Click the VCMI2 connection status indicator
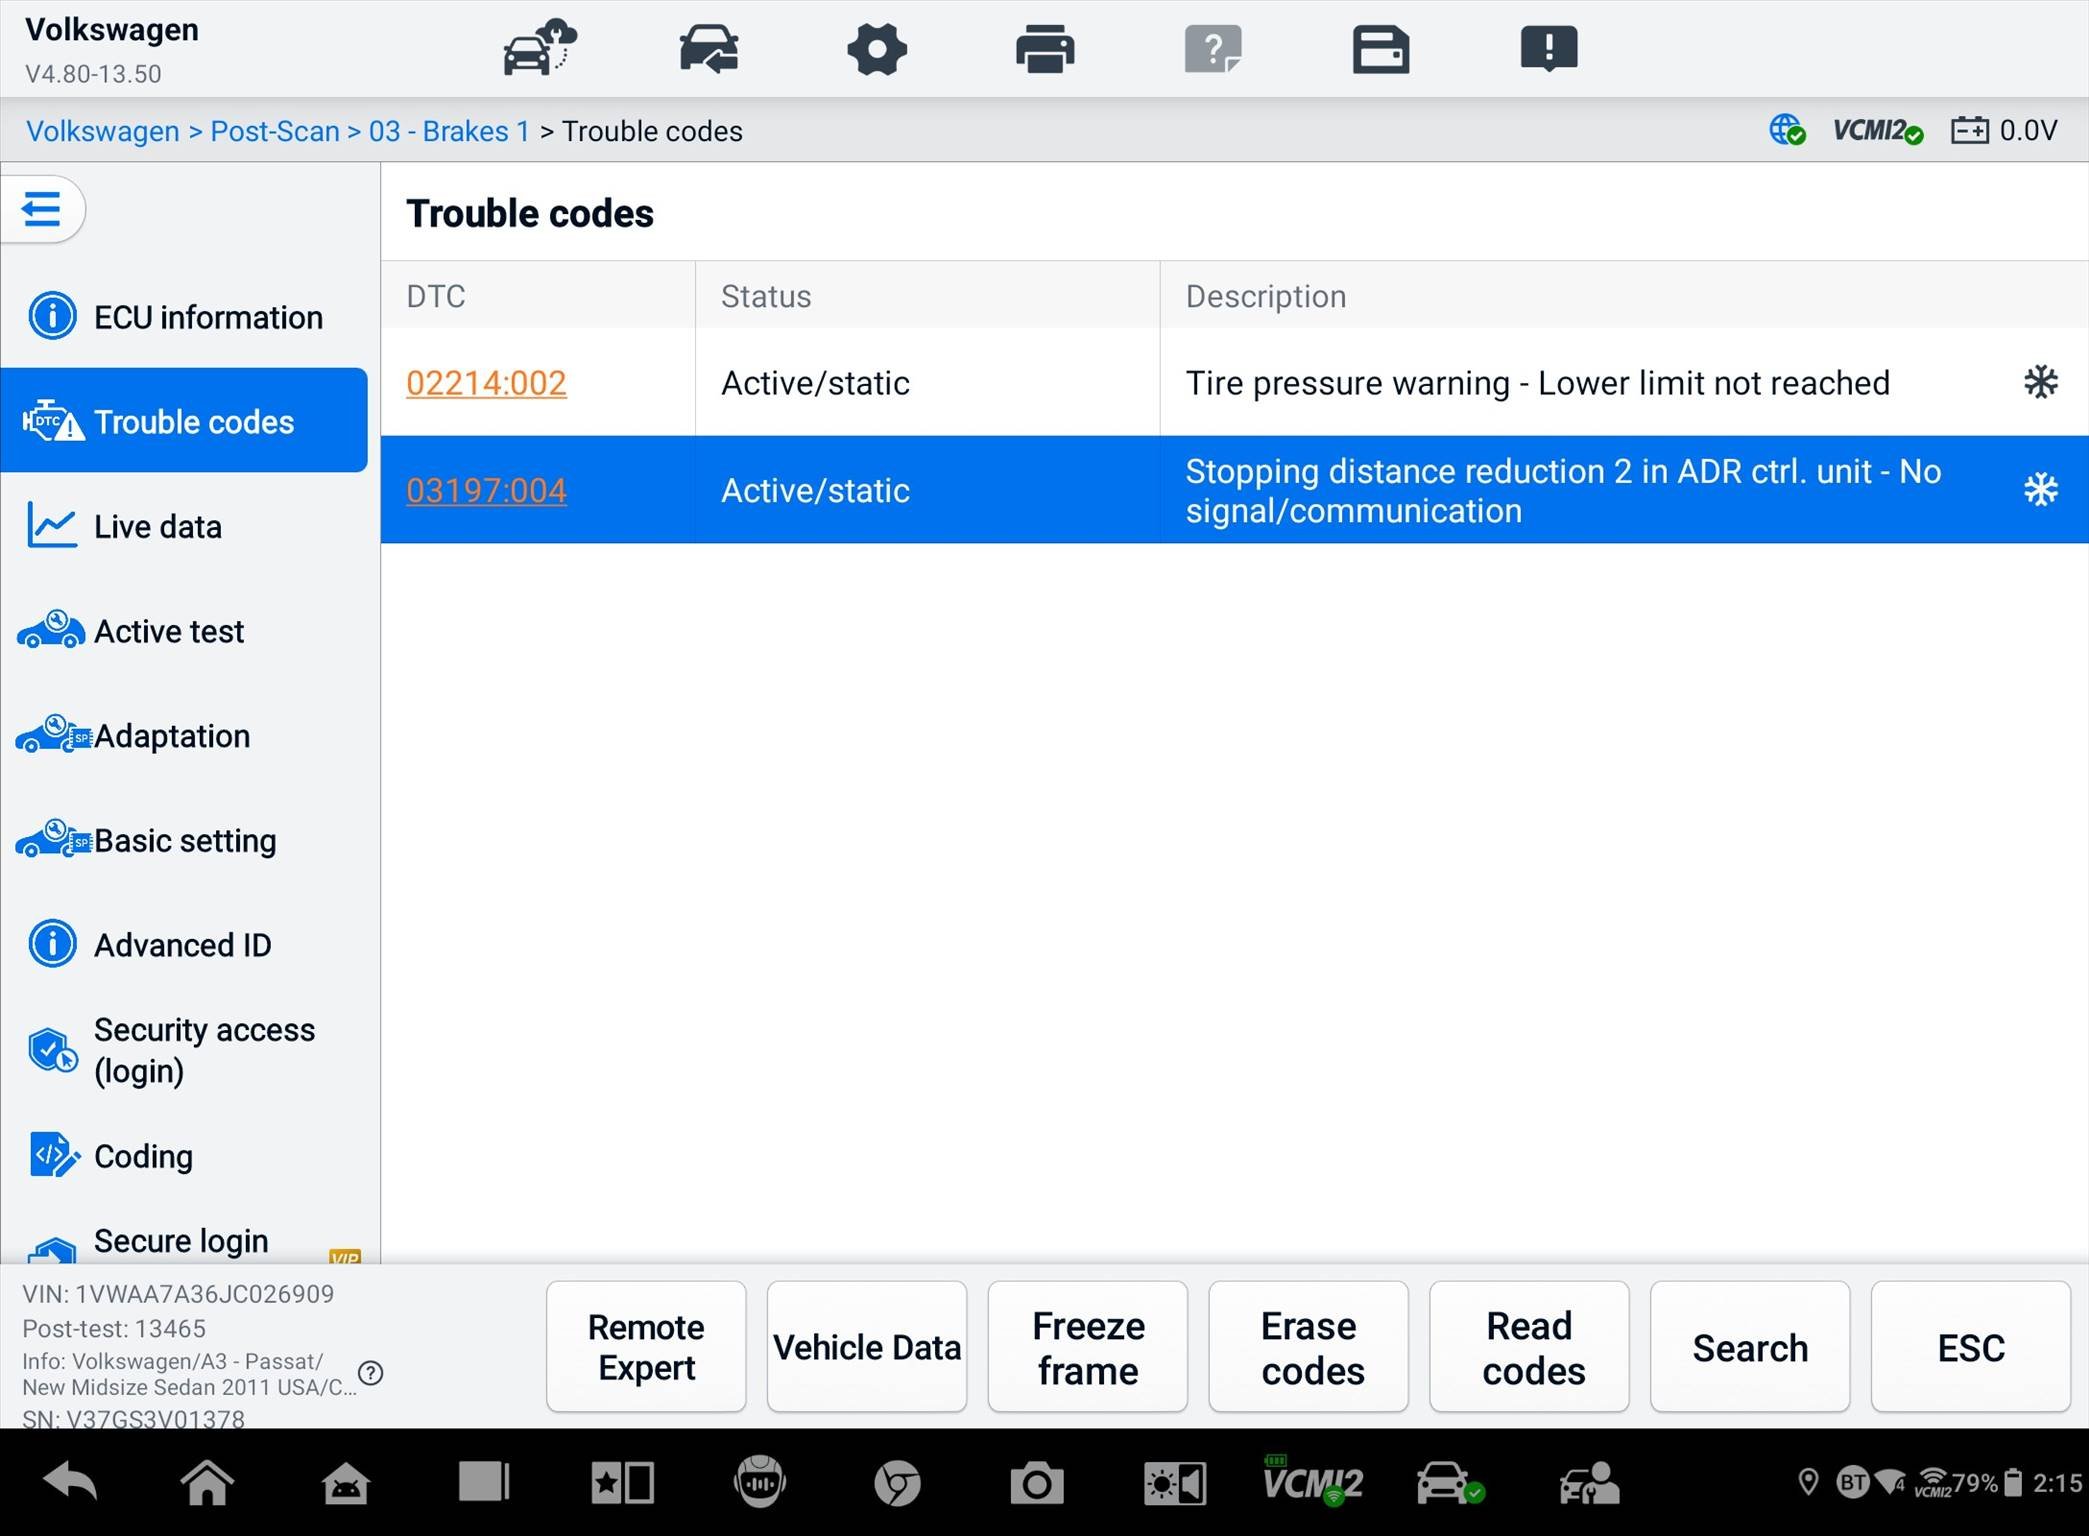Image resolution: width=2089 pixels, height=1536 pixels. tap(1877, 131)
